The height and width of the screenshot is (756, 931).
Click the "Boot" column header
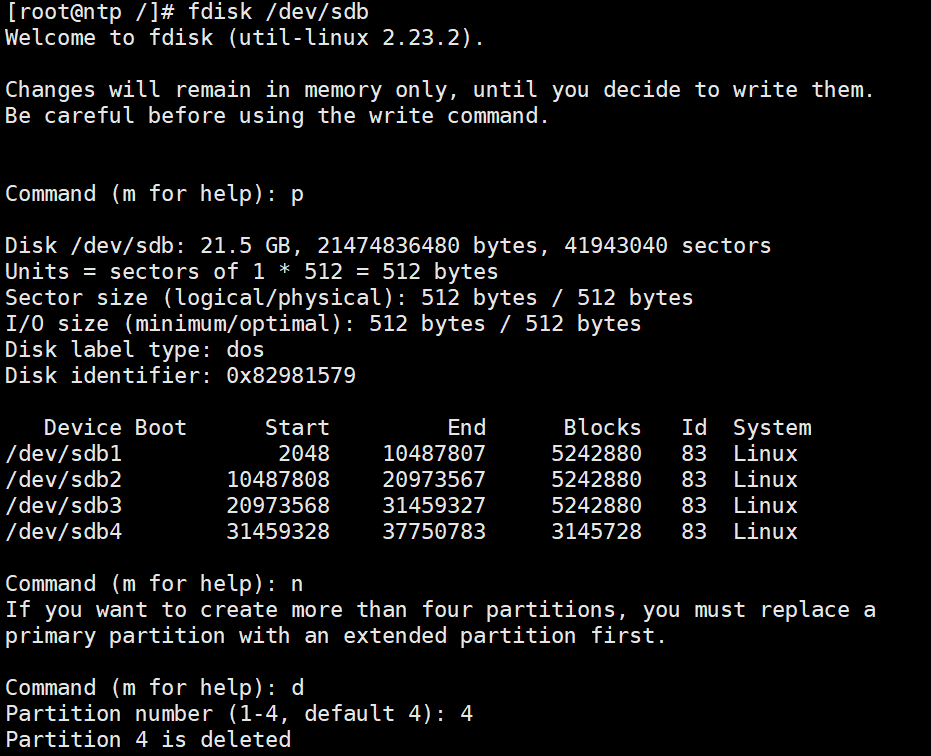tap(161, 428)
